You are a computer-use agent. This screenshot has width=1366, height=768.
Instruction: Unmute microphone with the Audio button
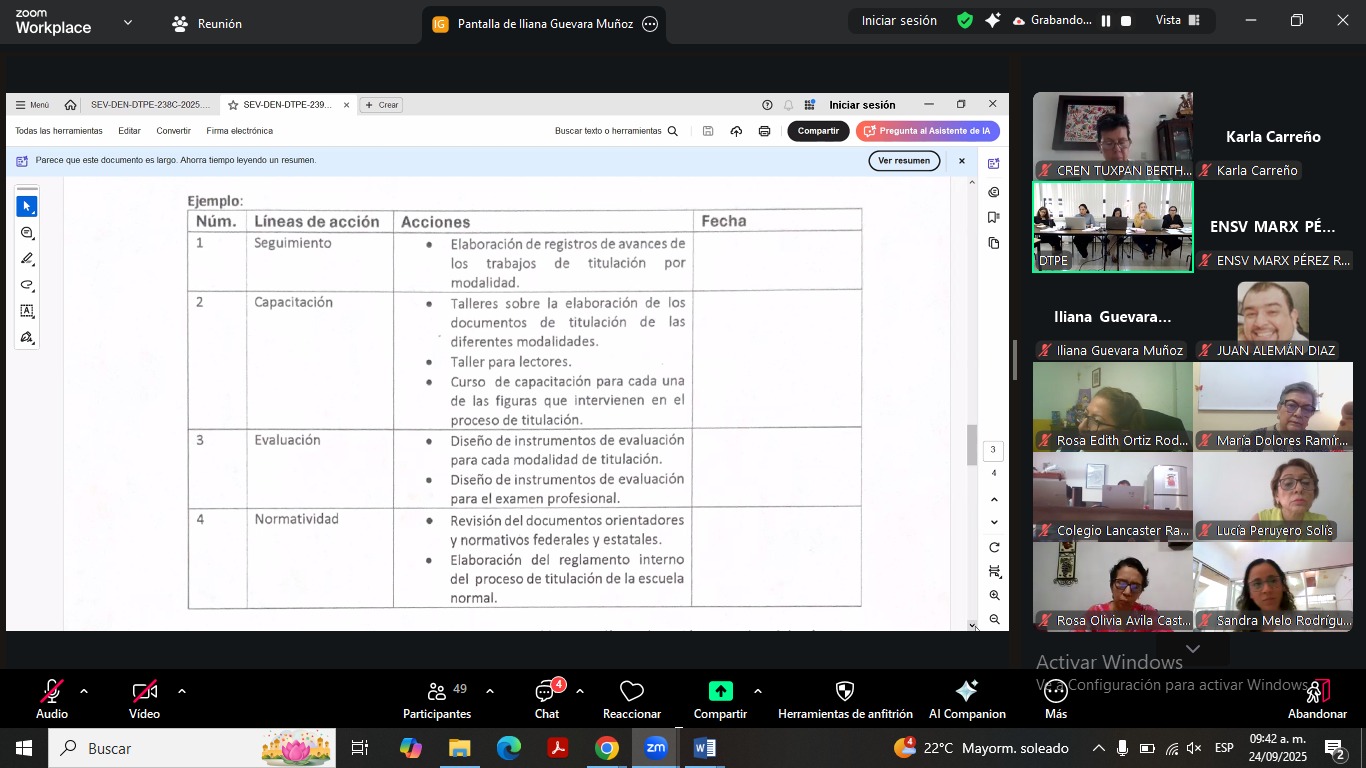pyautogui.click(x=51, y=699)
